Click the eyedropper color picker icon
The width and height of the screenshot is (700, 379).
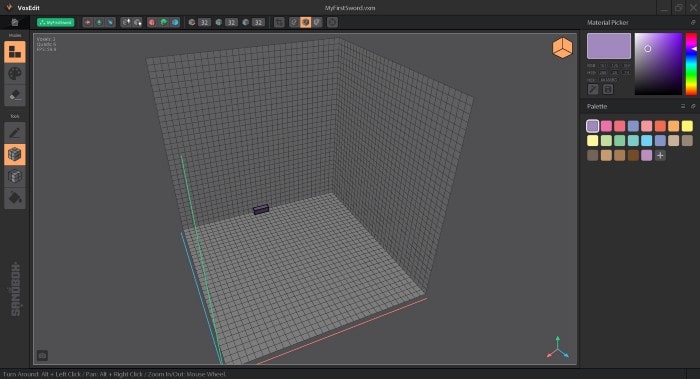[593, 89]
